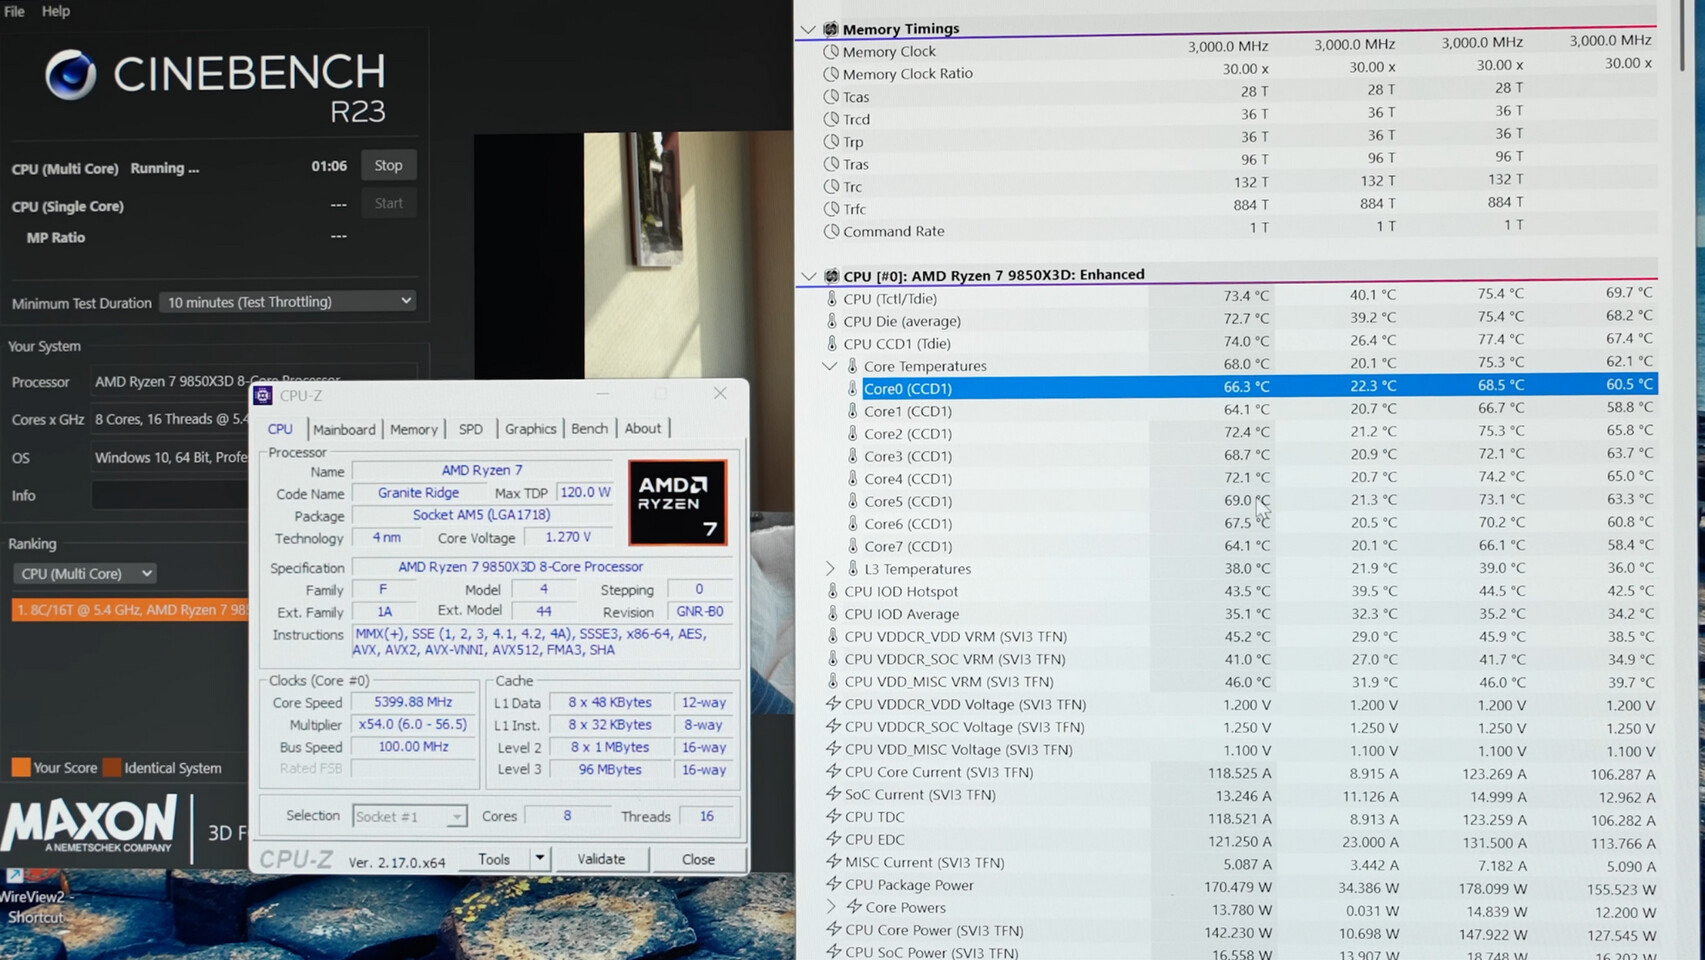Screen dimensions: 1705x960
Task: Switch to the Memory tab in CPU-Z
Action: pos(413,429)
